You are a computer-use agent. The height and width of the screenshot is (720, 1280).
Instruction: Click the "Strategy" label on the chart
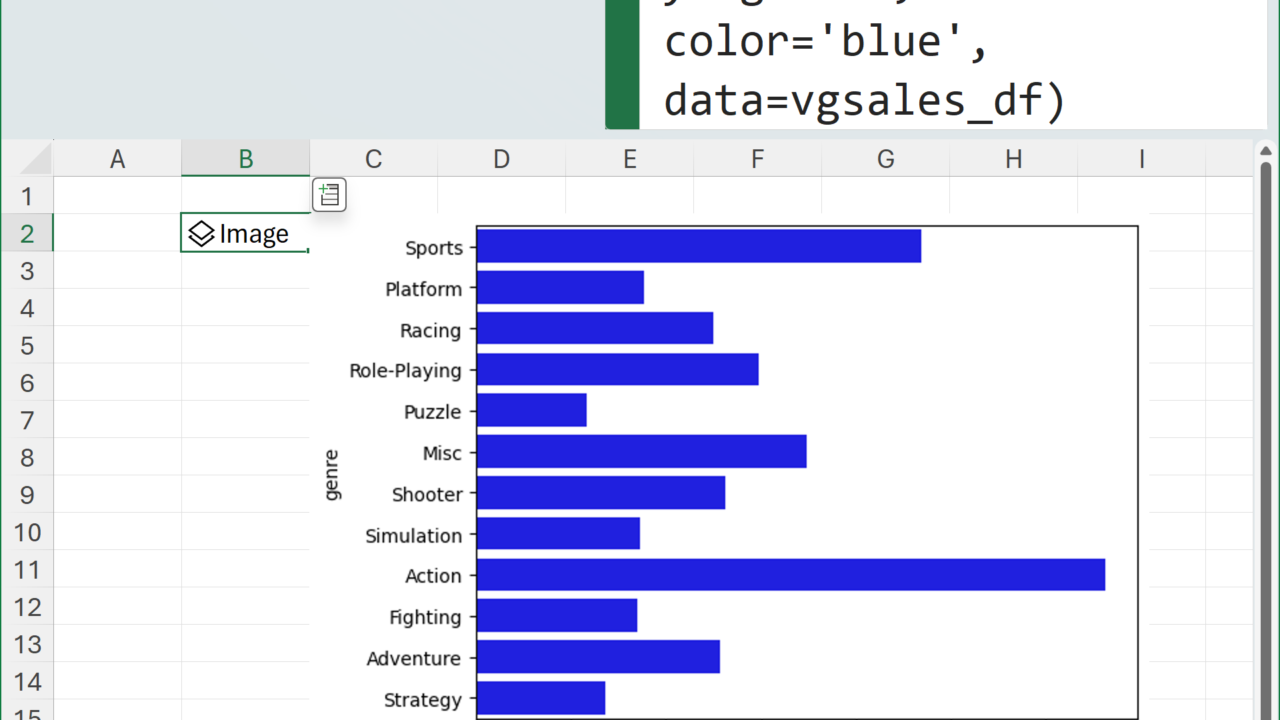tap(423, 700)
